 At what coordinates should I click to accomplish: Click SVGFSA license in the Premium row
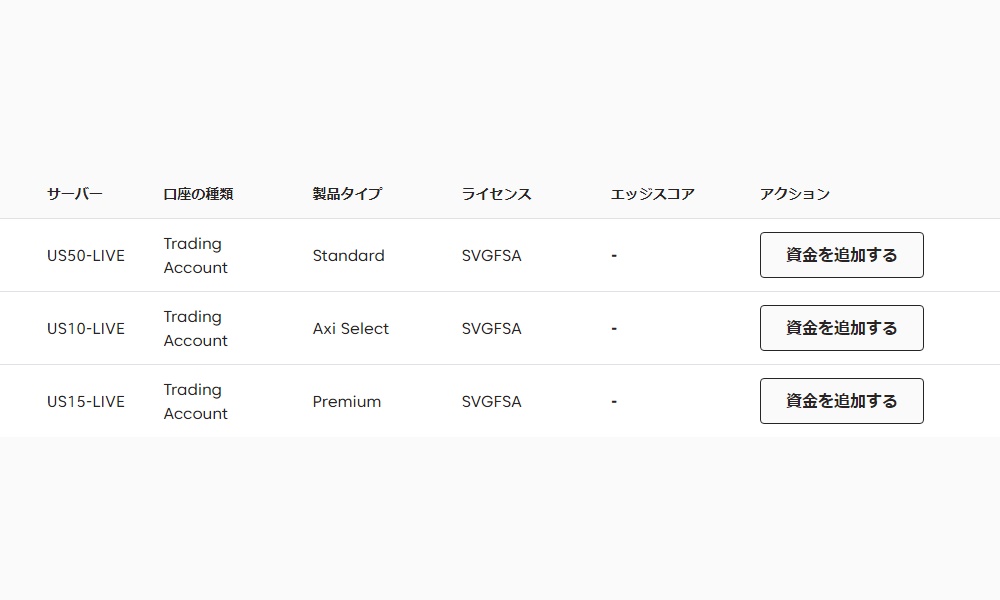pyautogui.click(x=491, y=402)
